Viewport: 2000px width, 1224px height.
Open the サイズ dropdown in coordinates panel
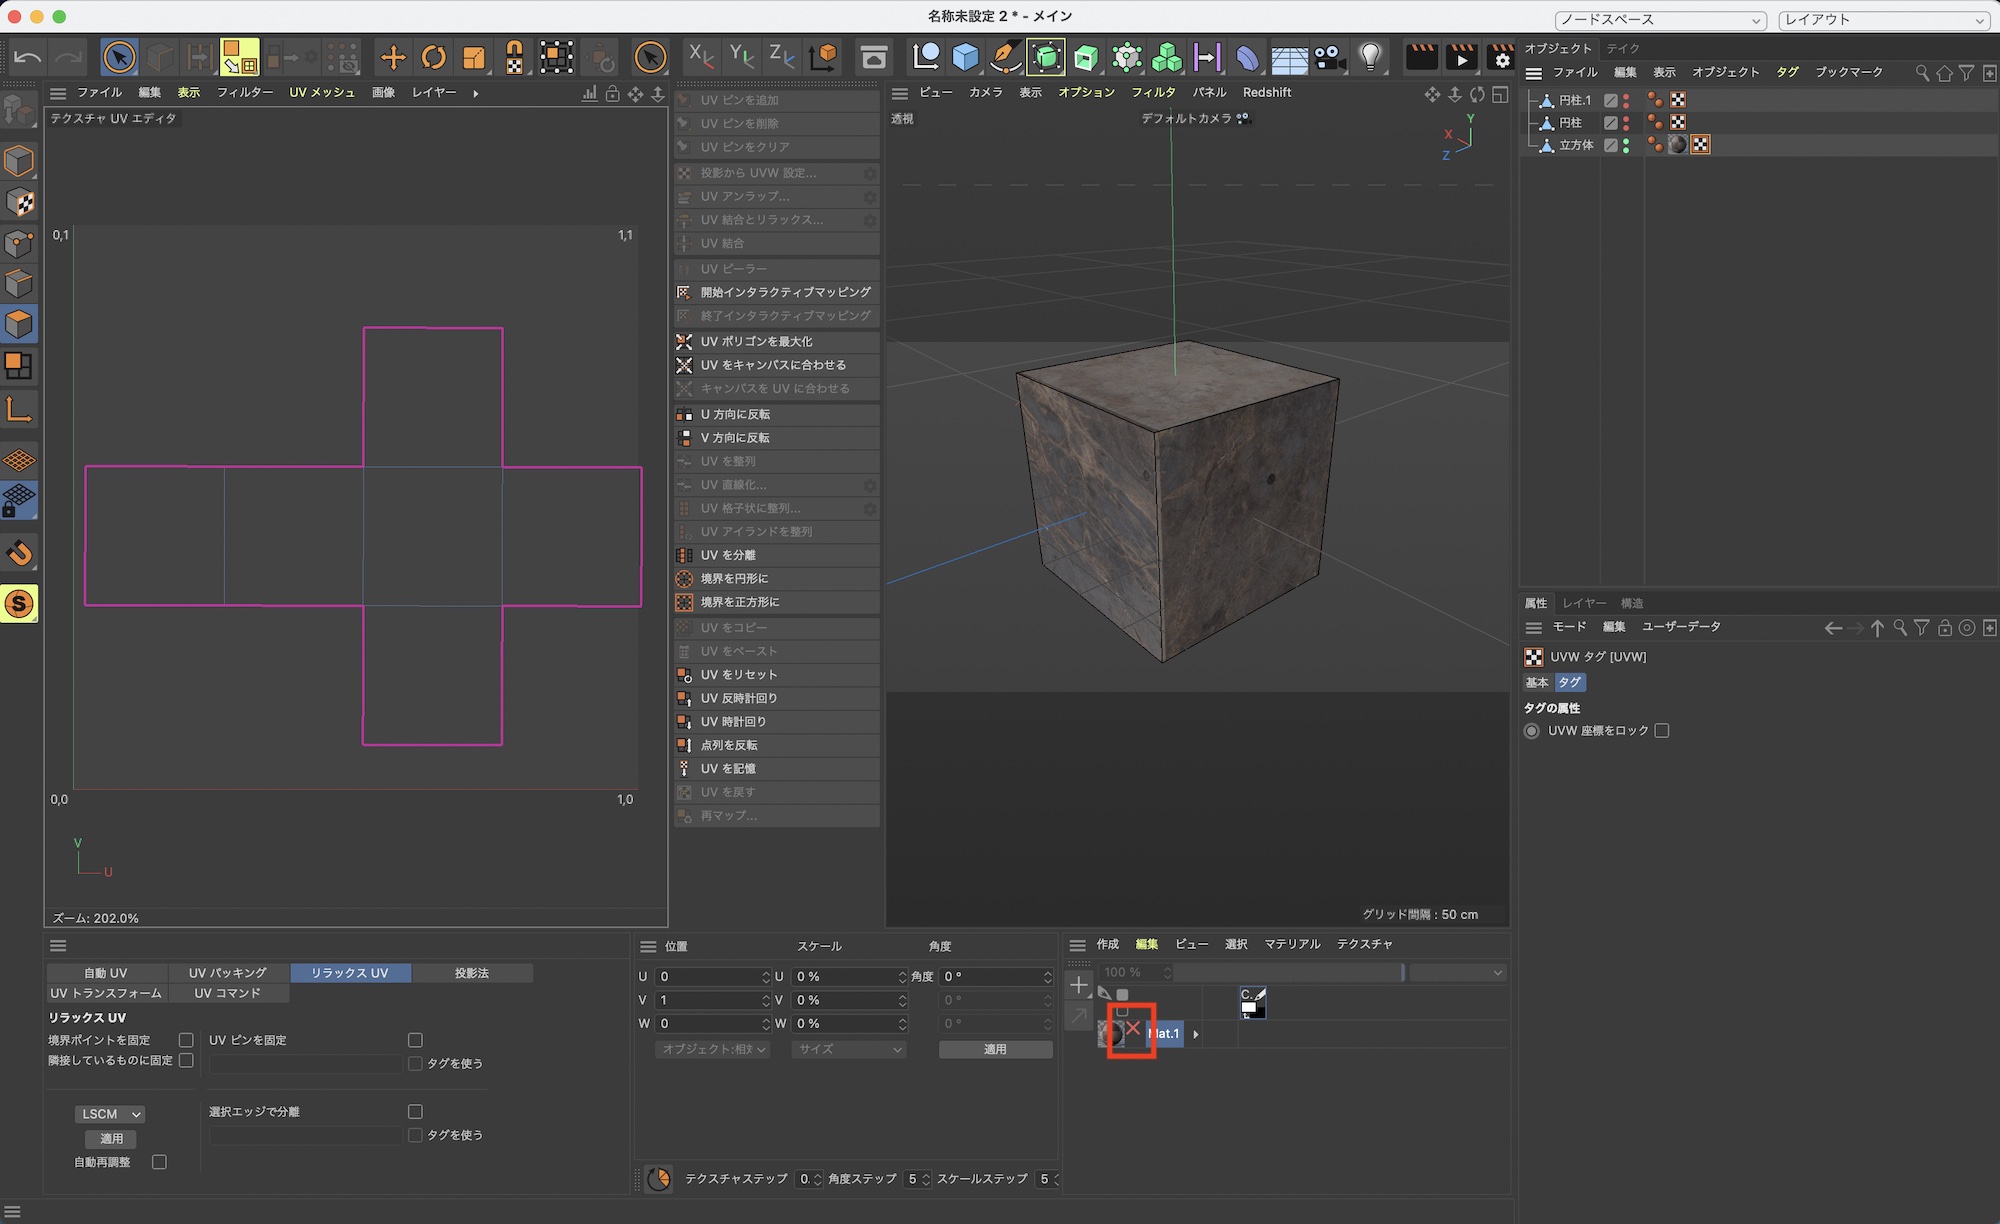click(x=849, y=1049)
